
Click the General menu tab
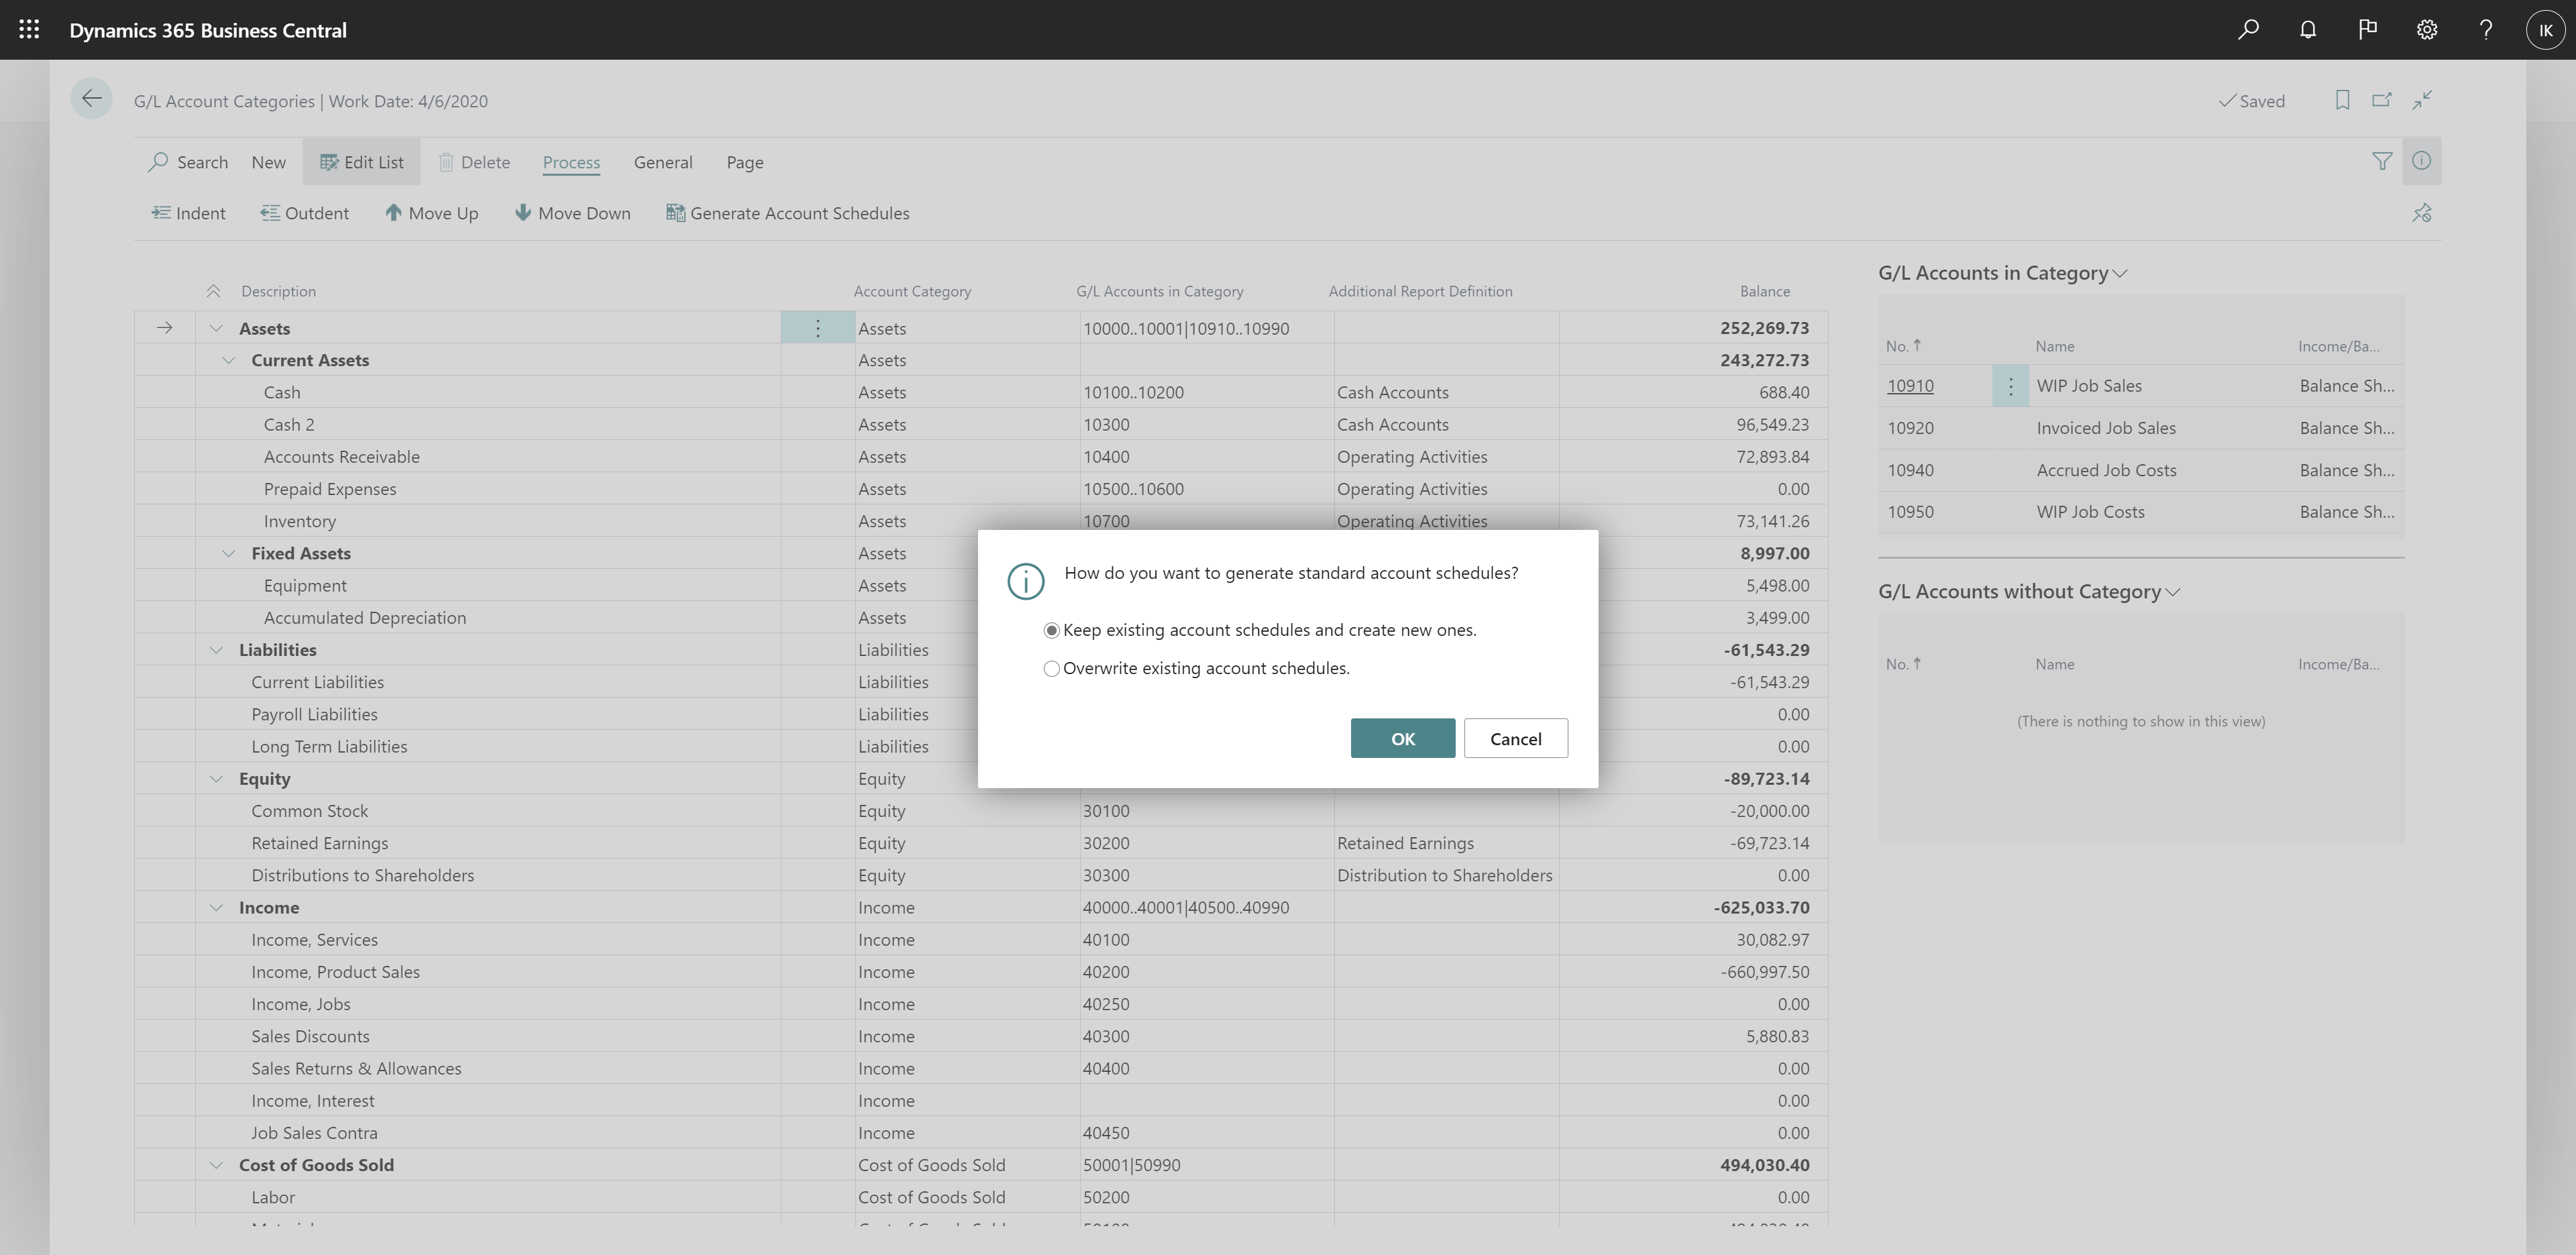(662, 161)
